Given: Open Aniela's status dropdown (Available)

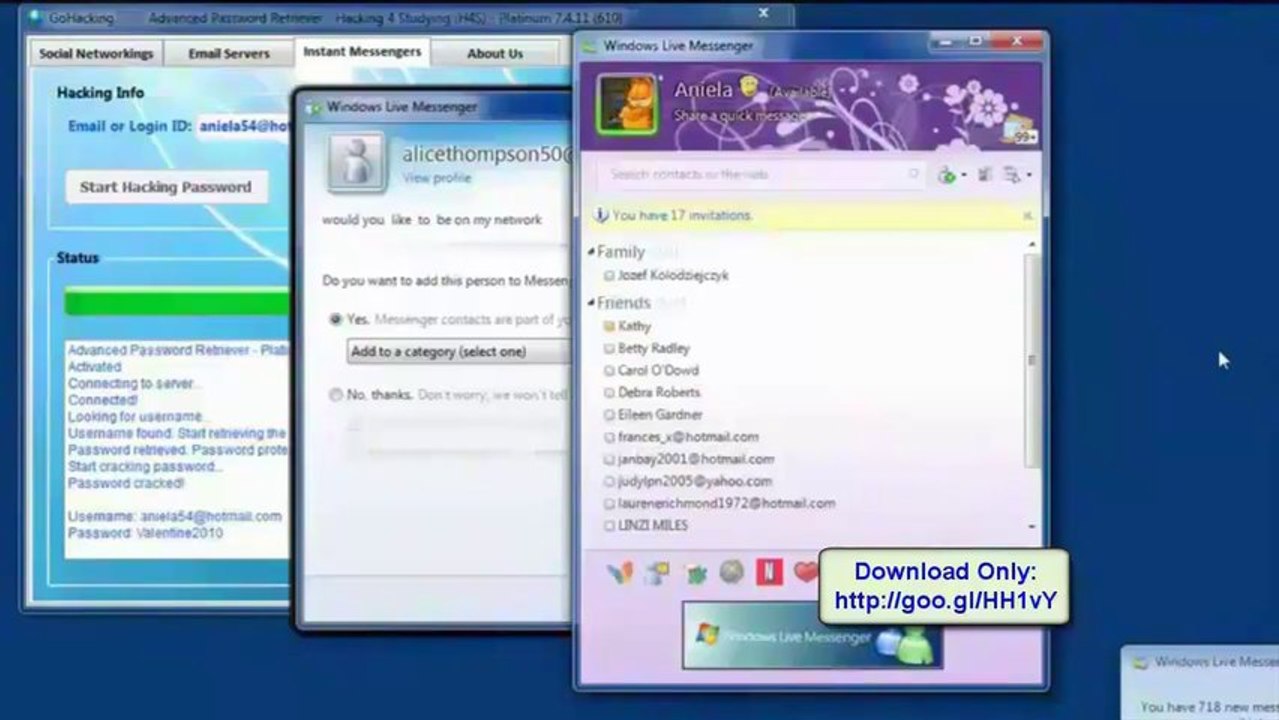Looking at the screenshot, I should (x=798, y=92).
